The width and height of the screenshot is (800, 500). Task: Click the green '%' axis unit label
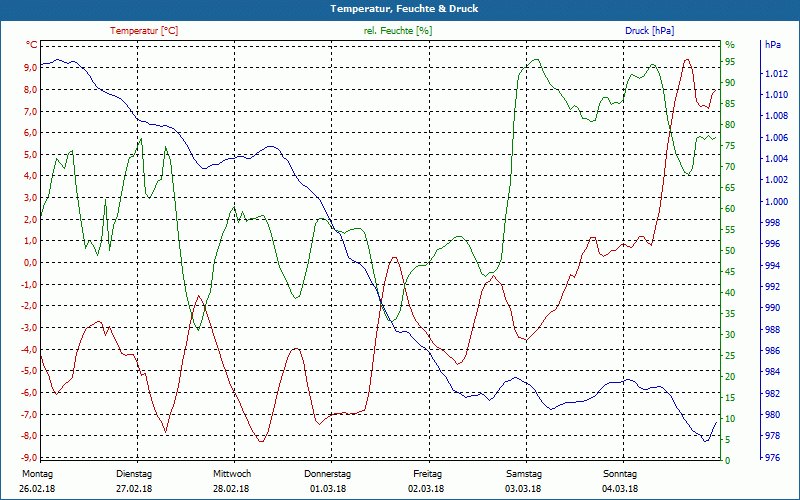point(730,45)
